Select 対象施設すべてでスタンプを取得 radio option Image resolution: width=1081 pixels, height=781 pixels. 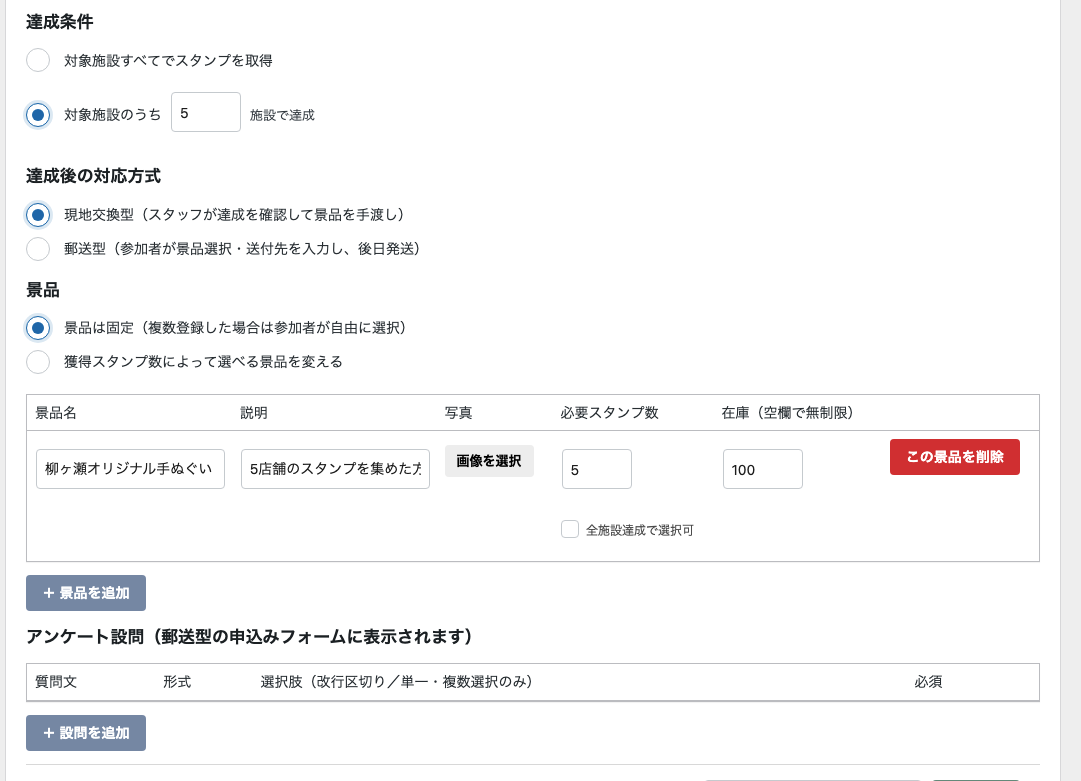pyautogui.click(x=38, y=60)
